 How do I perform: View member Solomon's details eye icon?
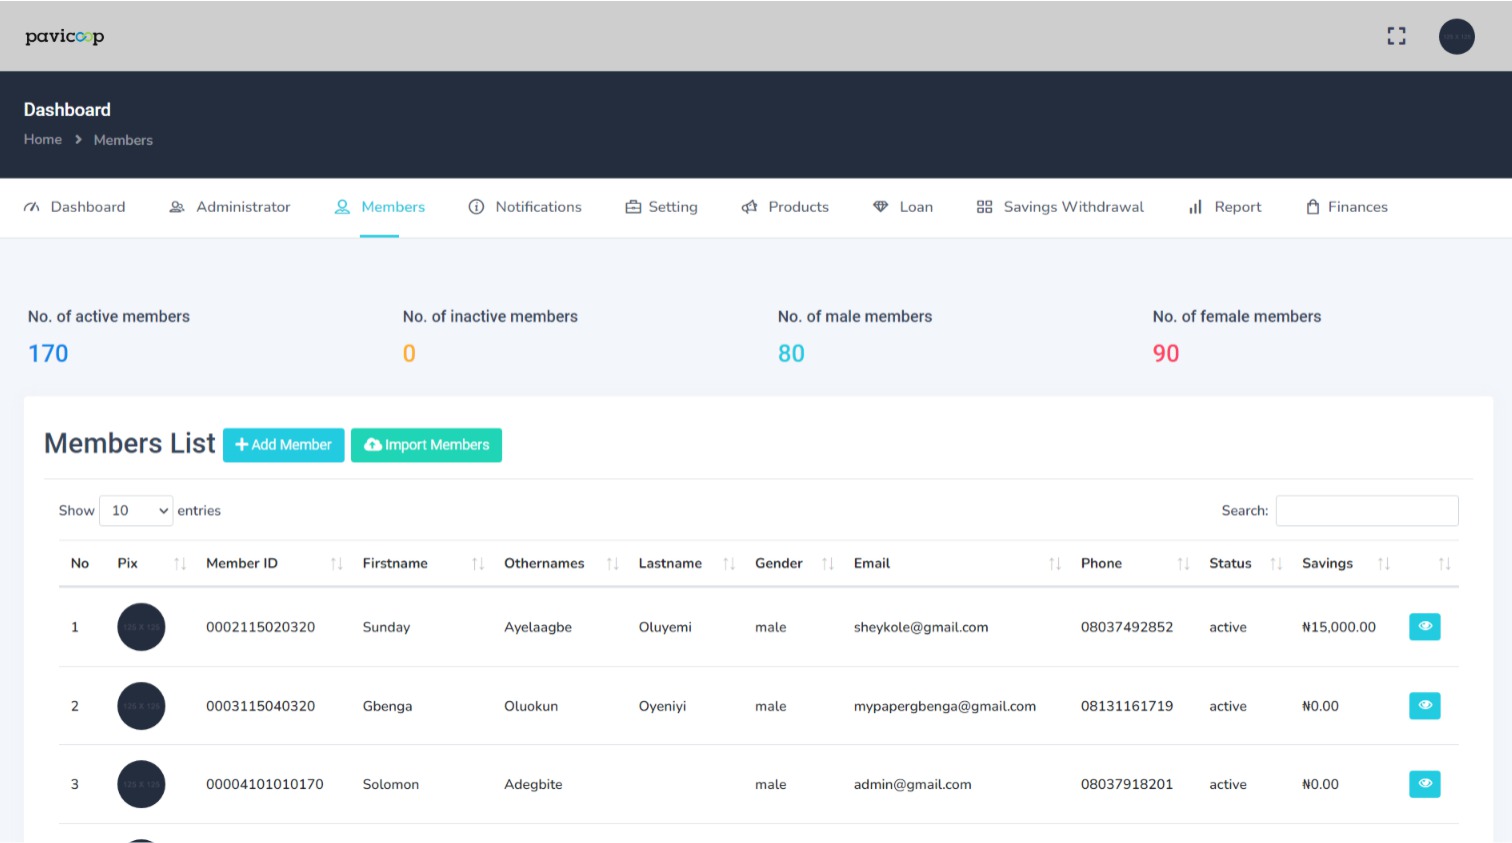coord(1425,783)
